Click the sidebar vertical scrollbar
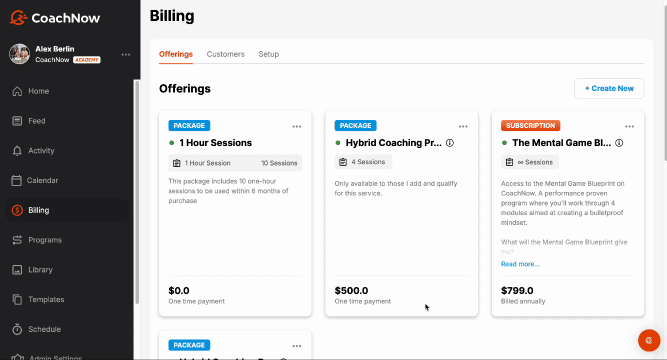 (137, 191)
